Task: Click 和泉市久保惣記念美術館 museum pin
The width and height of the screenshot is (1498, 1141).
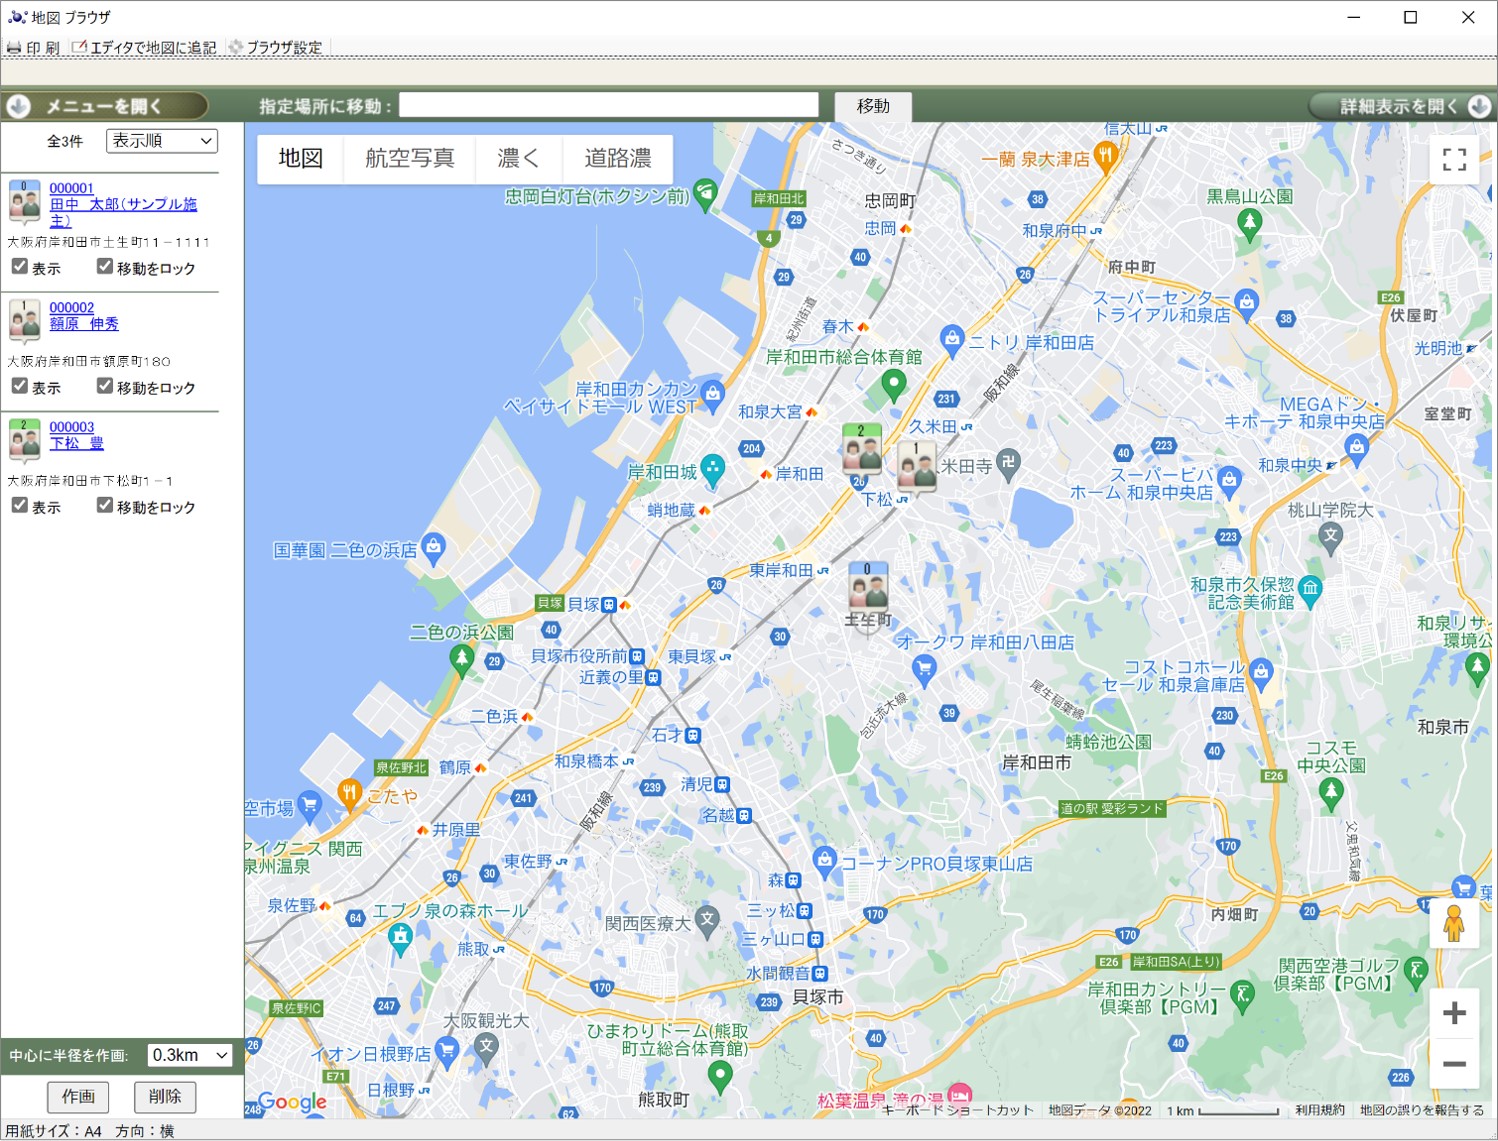Action: (x=1310, y=588)
